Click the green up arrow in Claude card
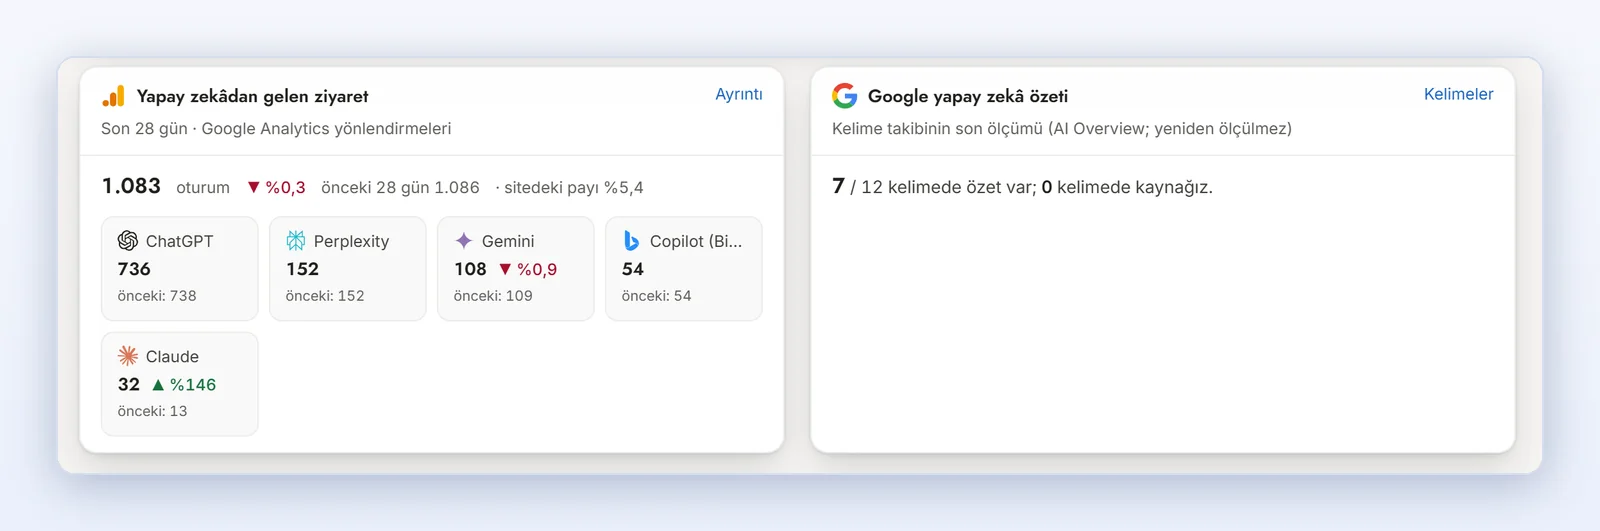This screenshot has width=1600, height=531. pos(158,384)
